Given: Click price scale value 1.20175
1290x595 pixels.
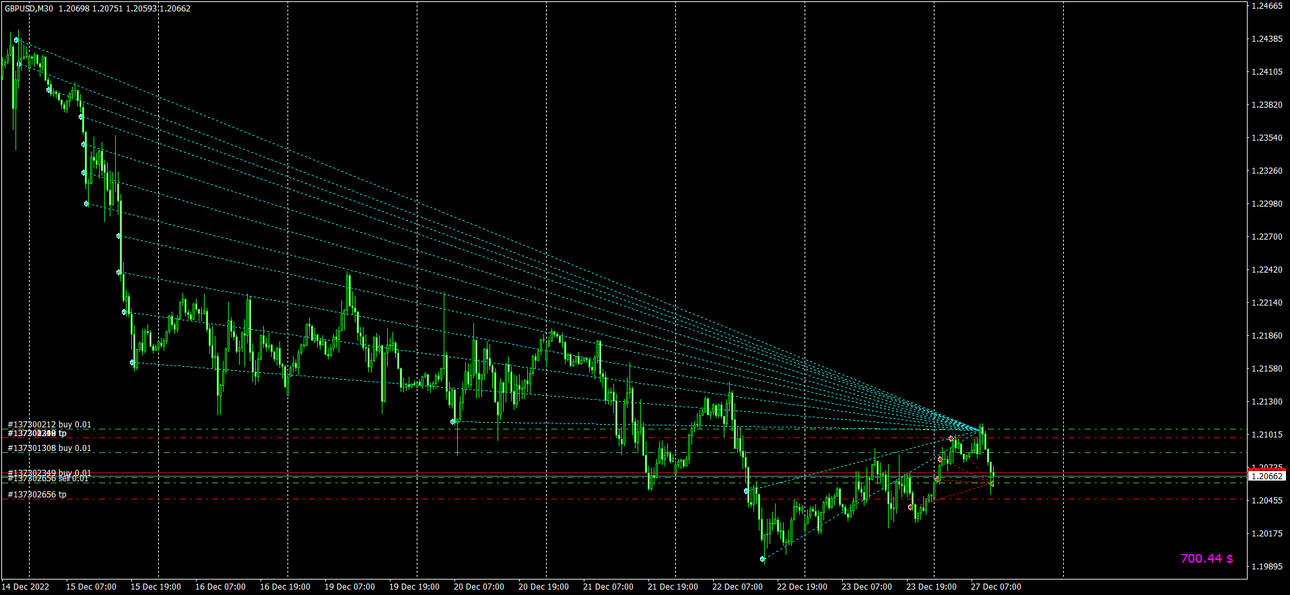Looking at the screenshot, I should point(1267,534).
